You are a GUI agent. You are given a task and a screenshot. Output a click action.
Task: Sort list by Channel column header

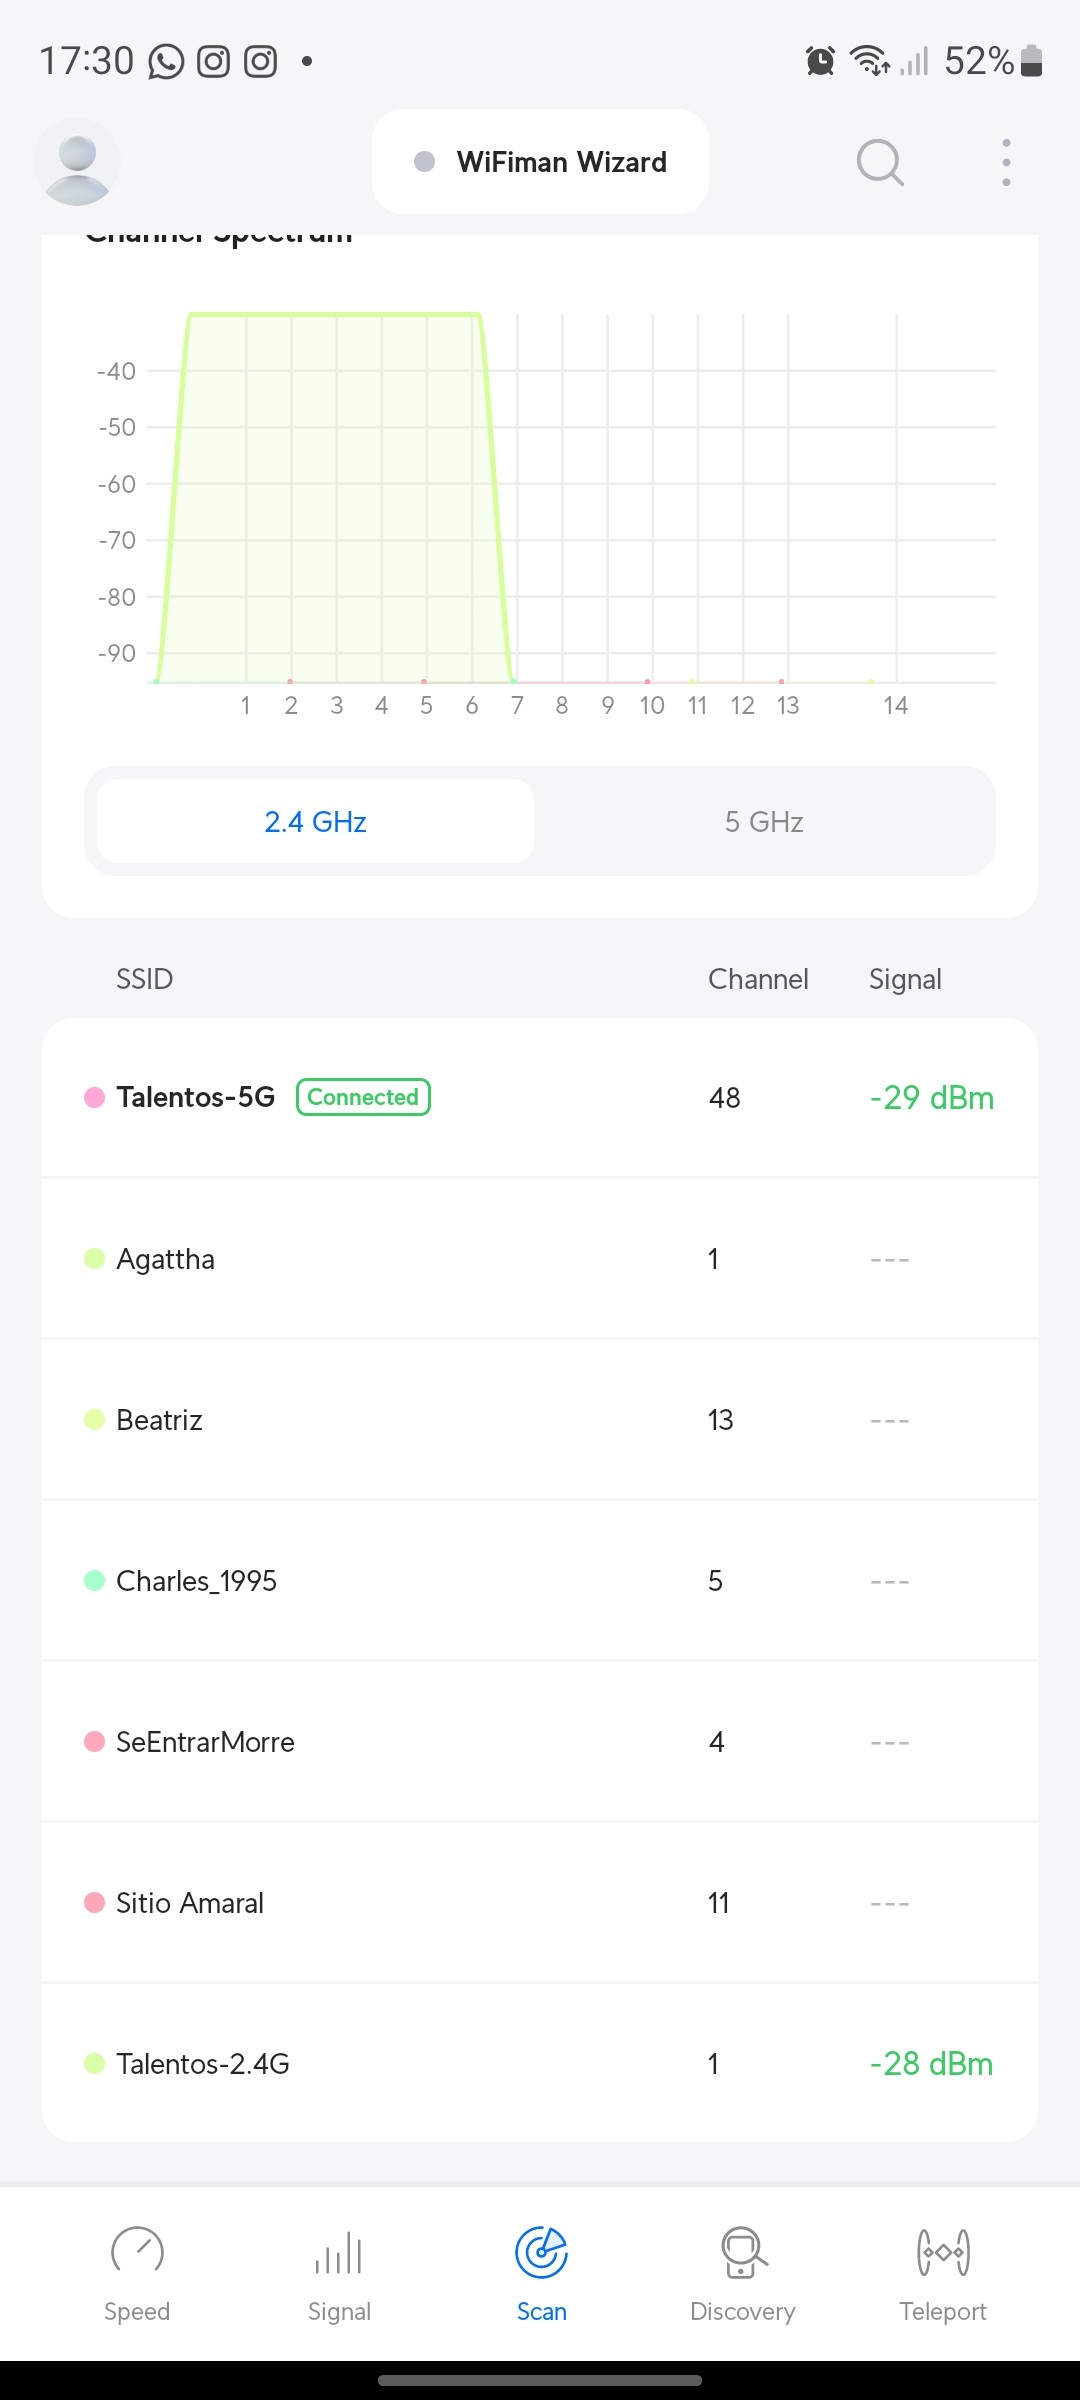point(758,979)
